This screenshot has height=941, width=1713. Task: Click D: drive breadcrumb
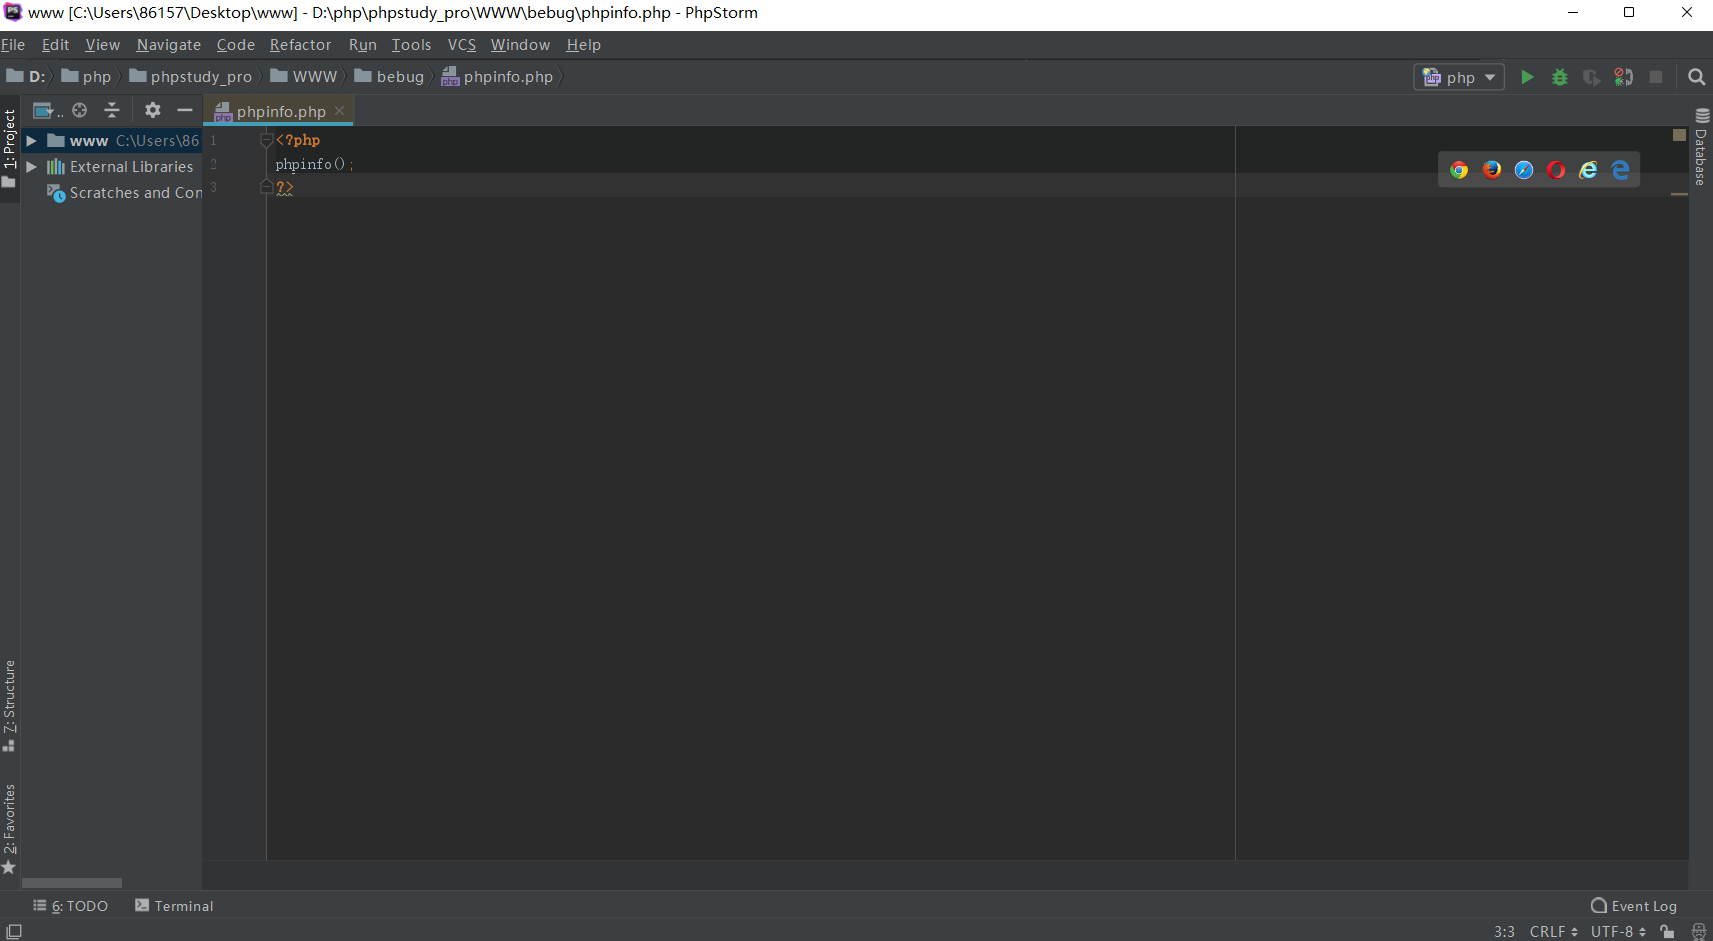(x=26, y=77)
